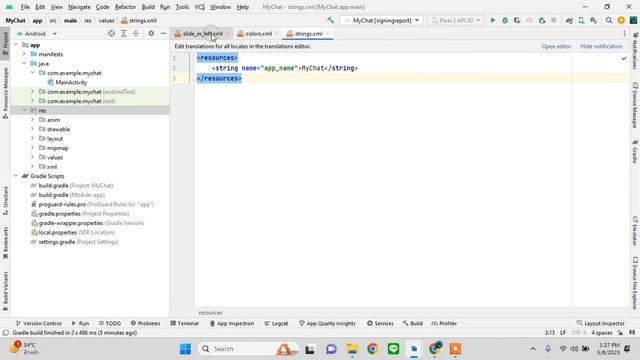Expand the layout folder
640x360 pixels.
click(32, 138)
